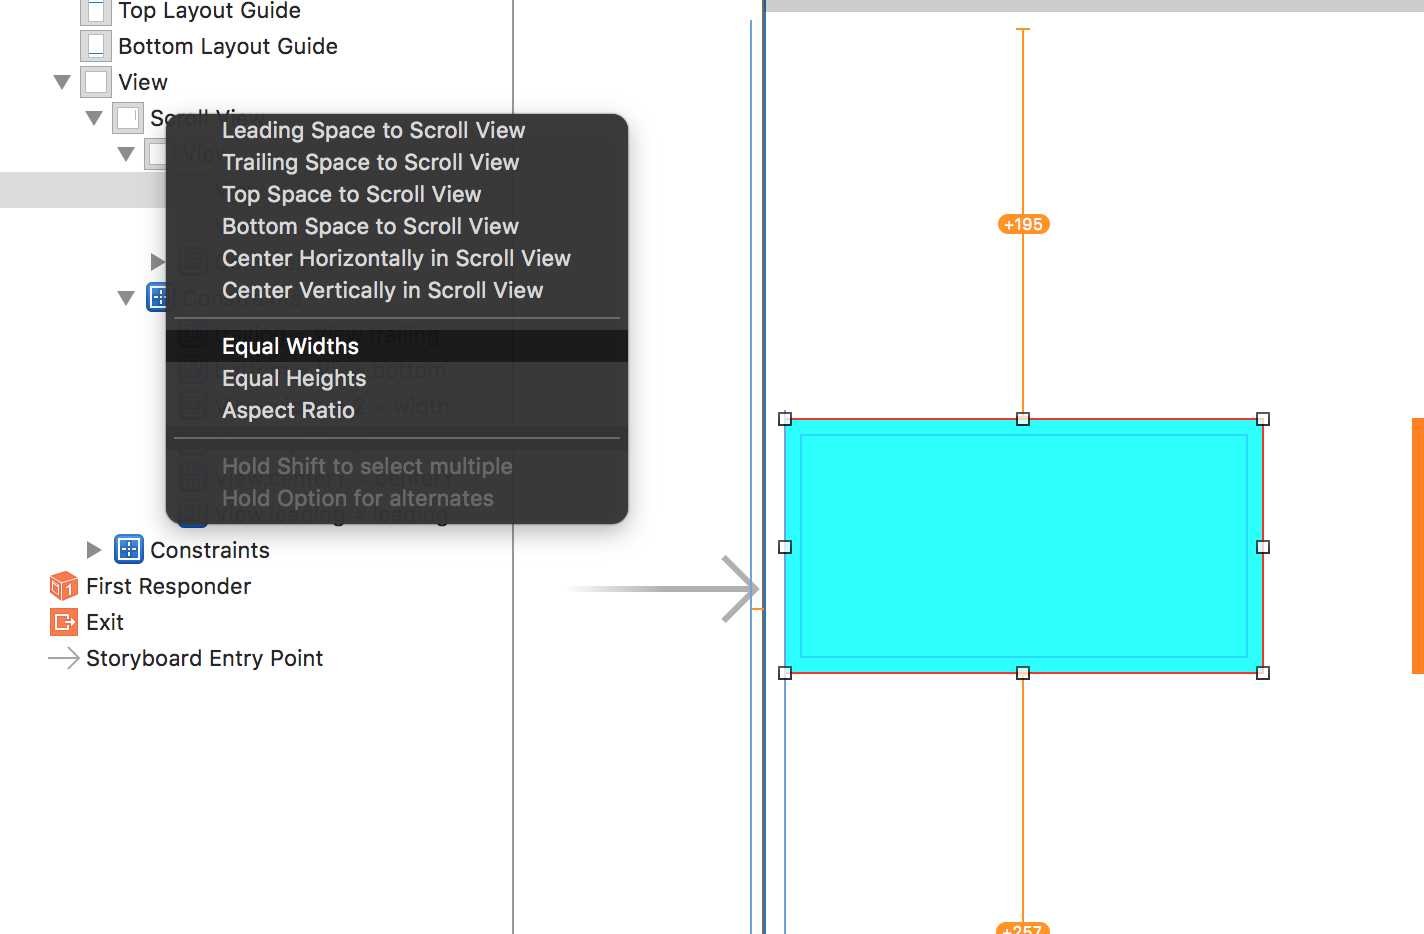
Task: Collapse the constraints group next to popup
Action: [x=126, y=298]
